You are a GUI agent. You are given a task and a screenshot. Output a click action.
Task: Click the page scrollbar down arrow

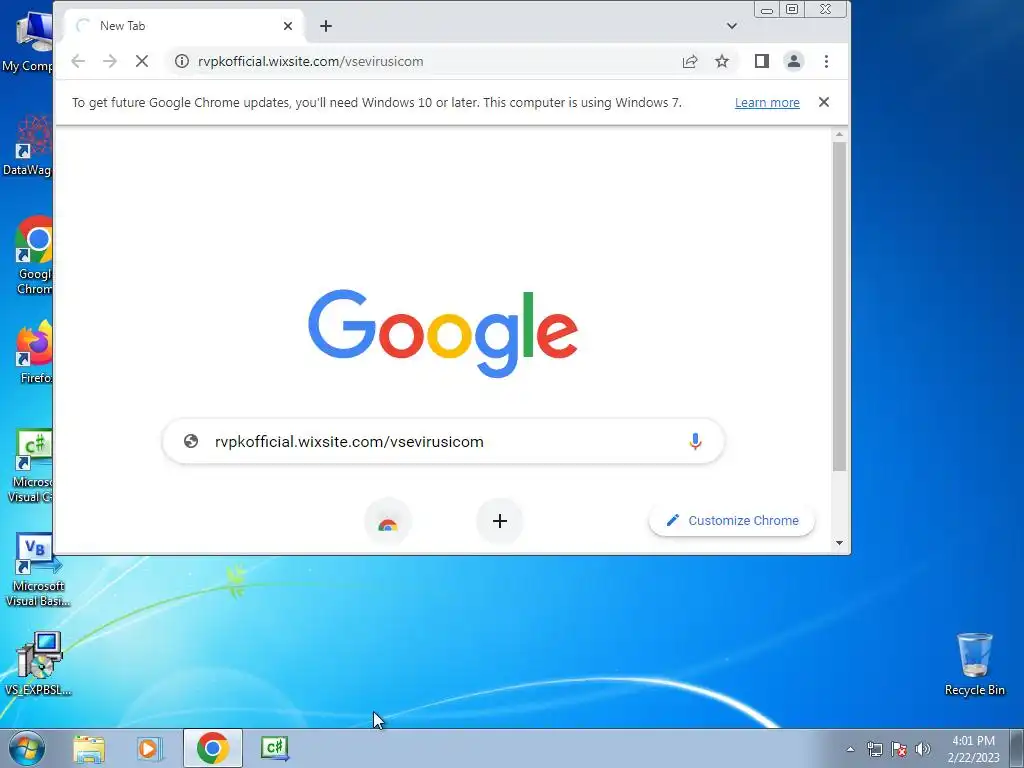pyautogui.click(x=839, y=543)
